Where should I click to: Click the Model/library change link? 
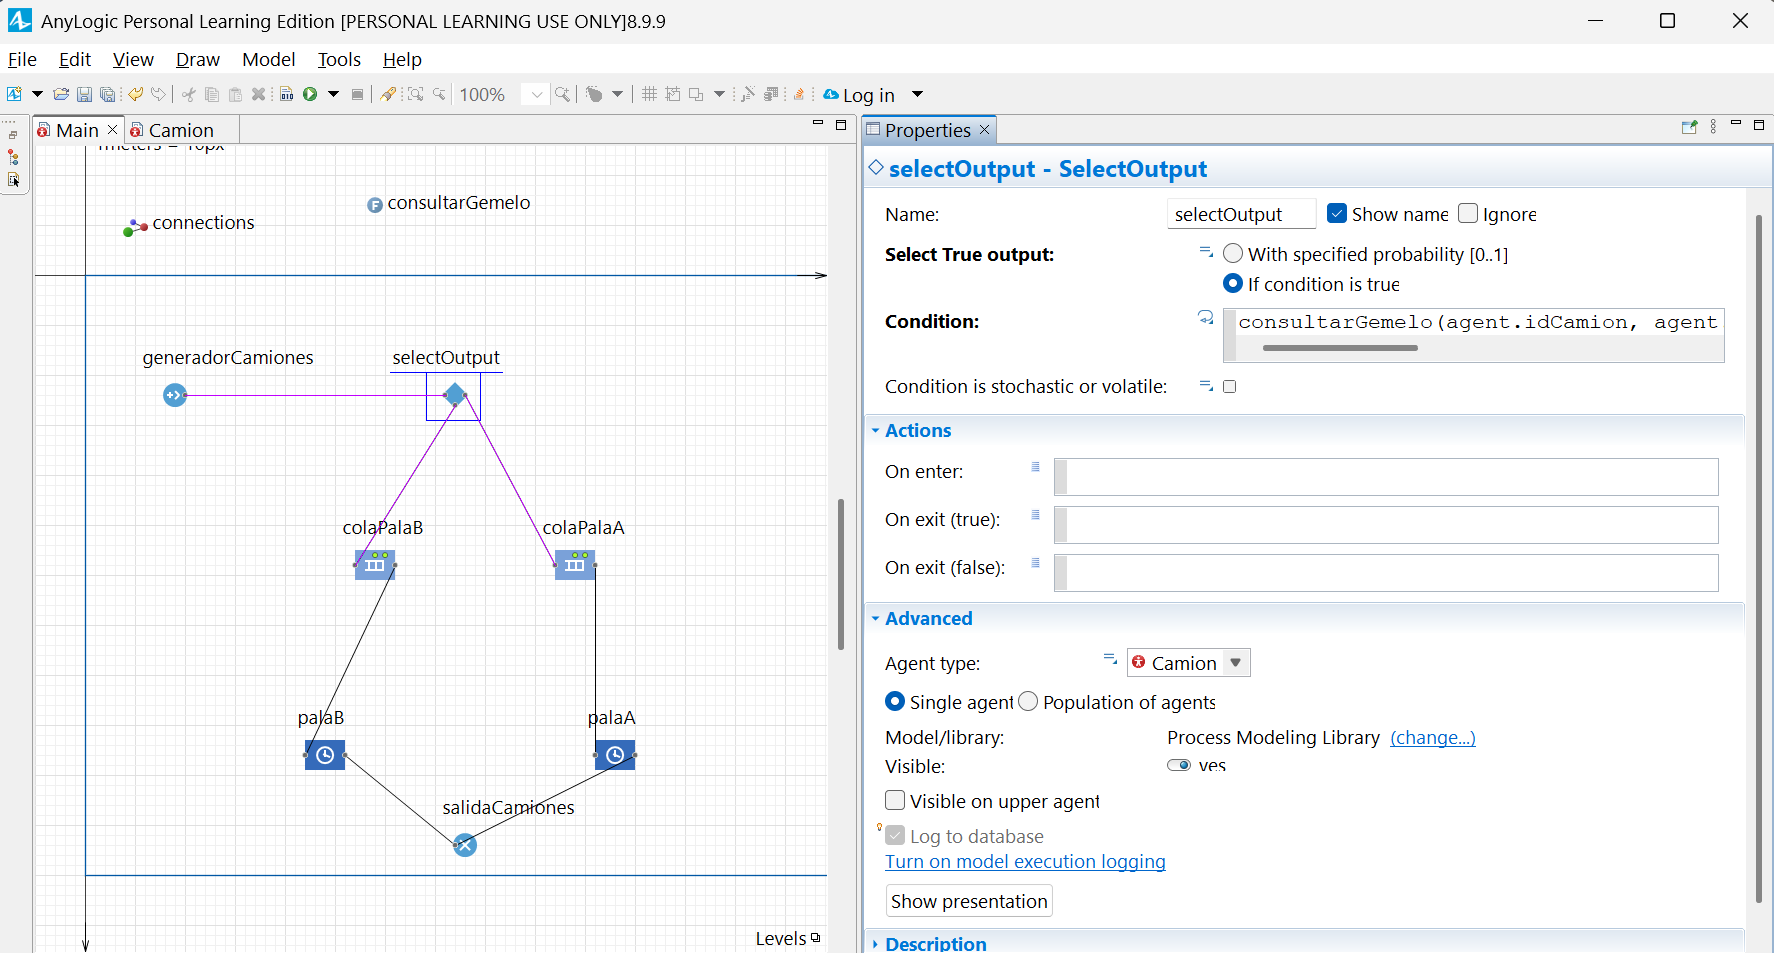(x=1432, y=737)
